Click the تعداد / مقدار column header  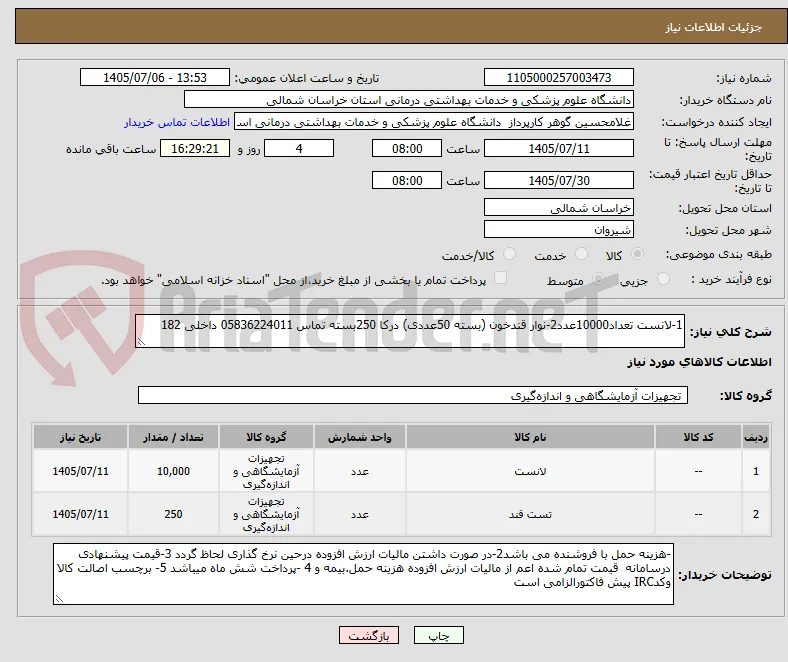173,437
